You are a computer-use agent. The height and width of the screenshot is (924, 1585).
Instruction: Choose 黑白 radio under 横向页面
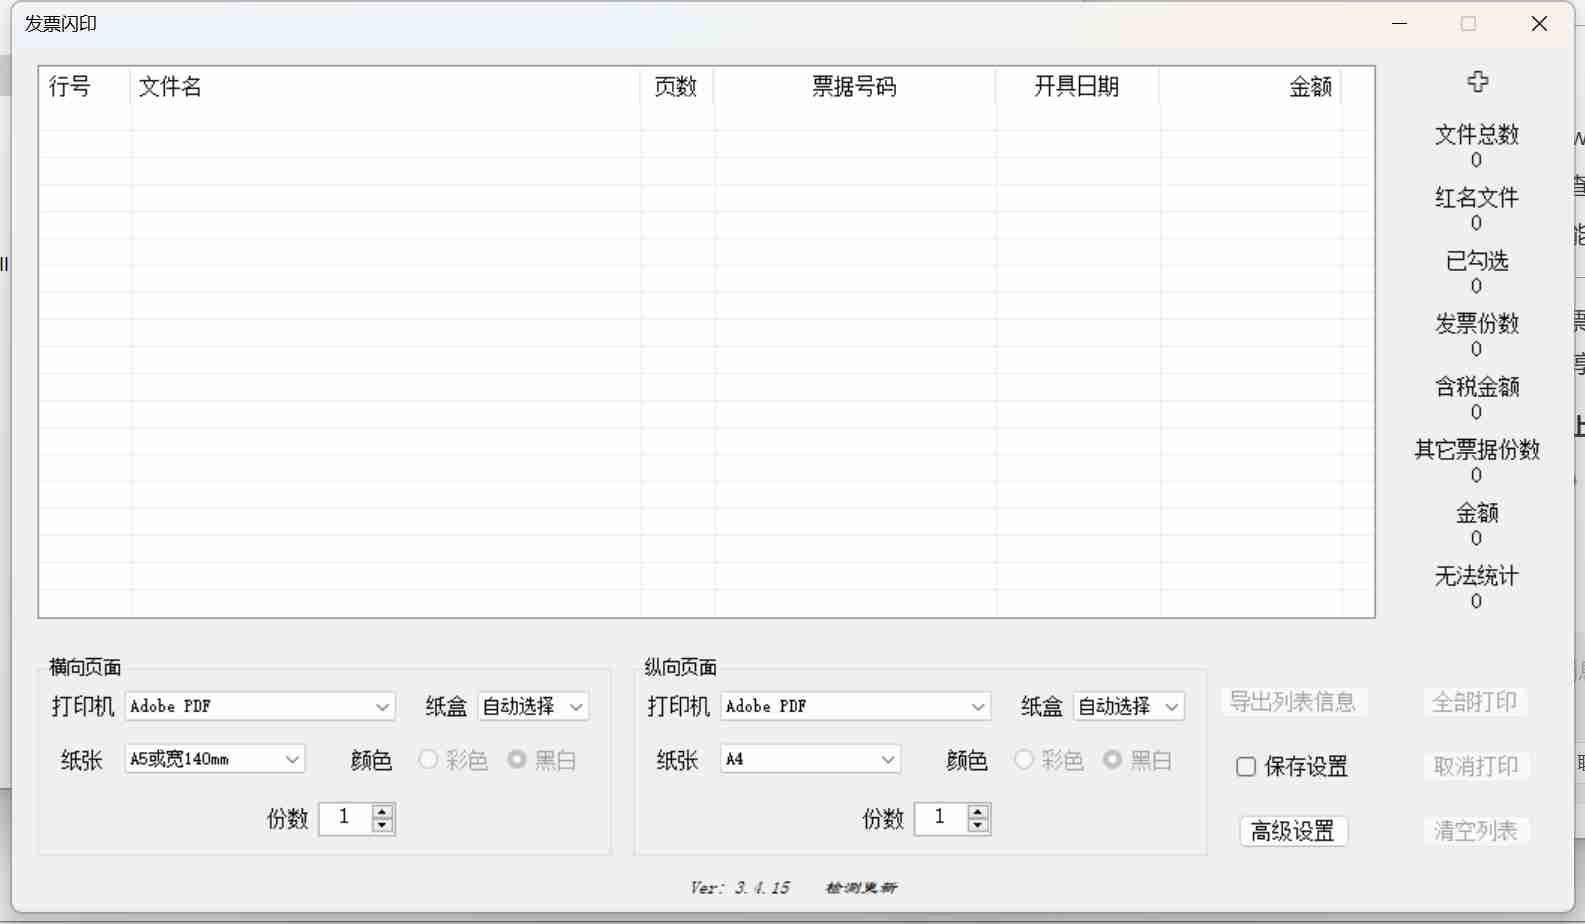pos(517,760)
